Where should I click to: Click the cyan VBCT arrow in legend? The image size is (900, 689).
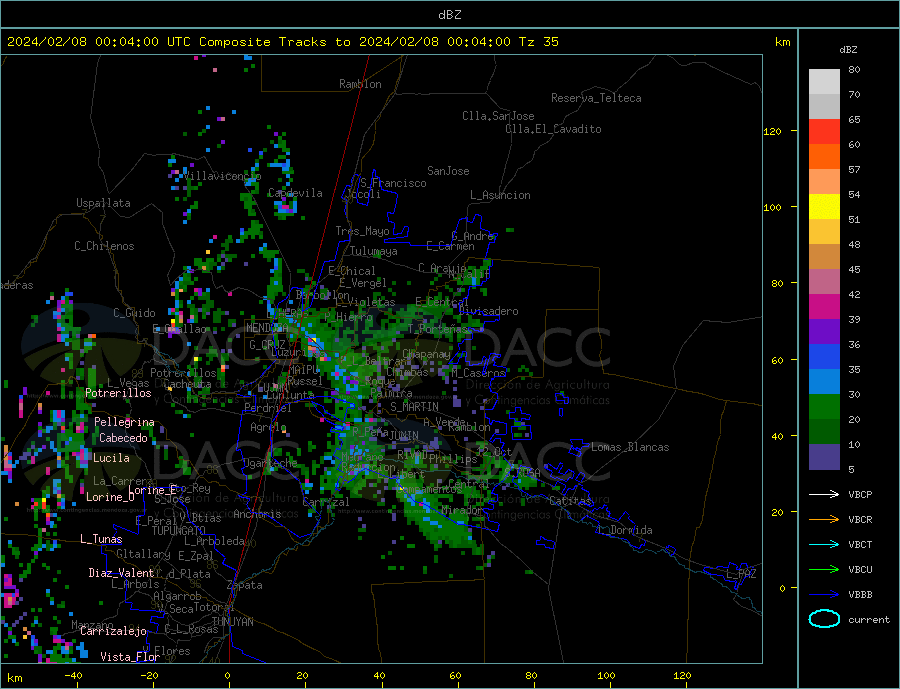(x=824, y=544)
